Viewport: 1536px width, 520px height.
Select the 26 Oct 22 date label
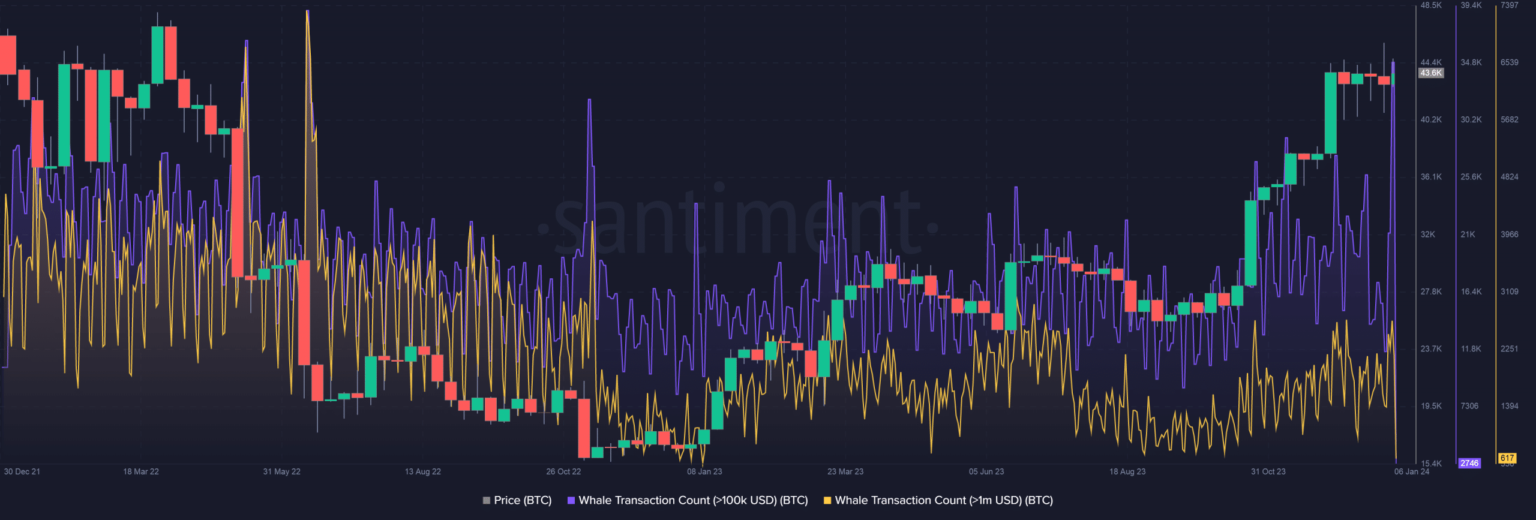pos(564,470)
